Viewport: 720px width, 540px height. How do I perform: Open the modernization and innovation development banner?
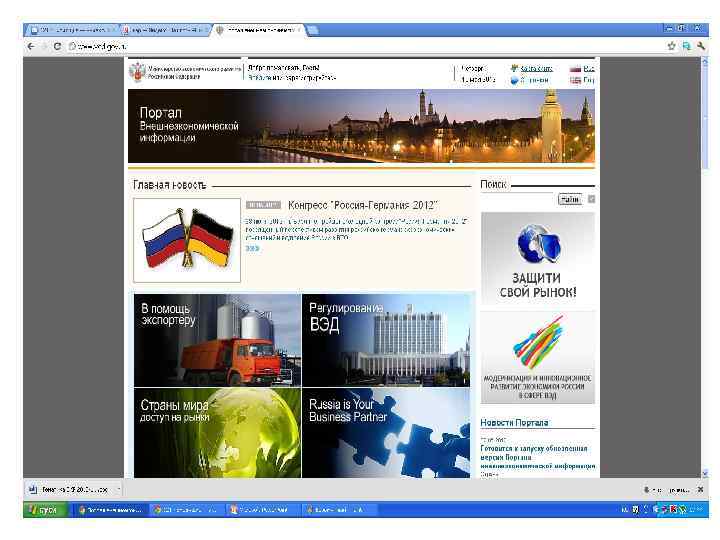538,358
